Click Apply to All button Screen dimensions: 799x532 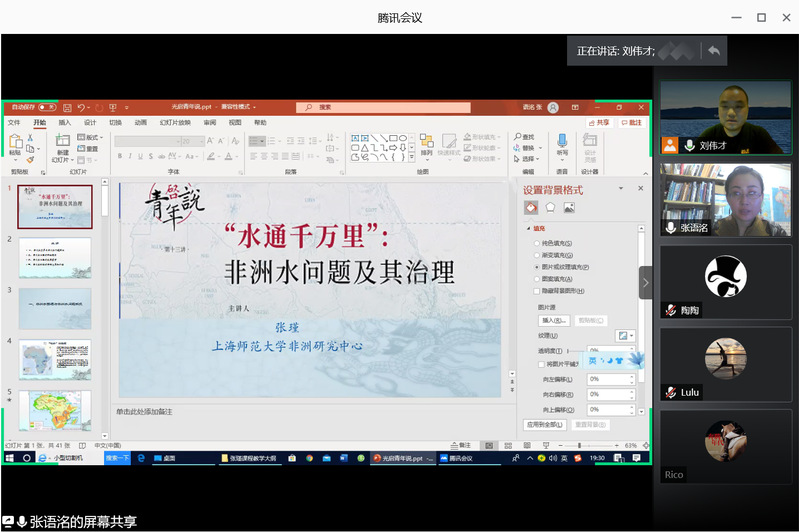point(545,424)
